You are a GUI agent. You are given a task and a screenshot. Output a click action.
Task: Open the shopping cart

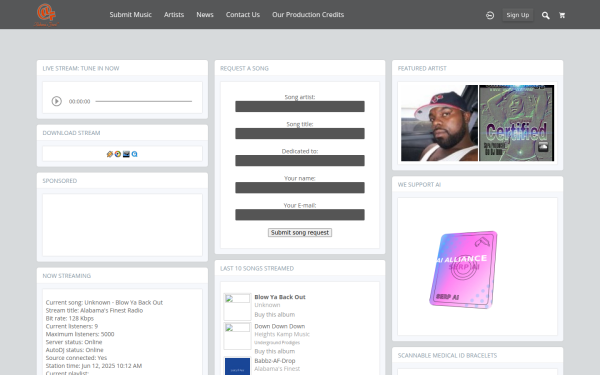(x=562, y=15)
